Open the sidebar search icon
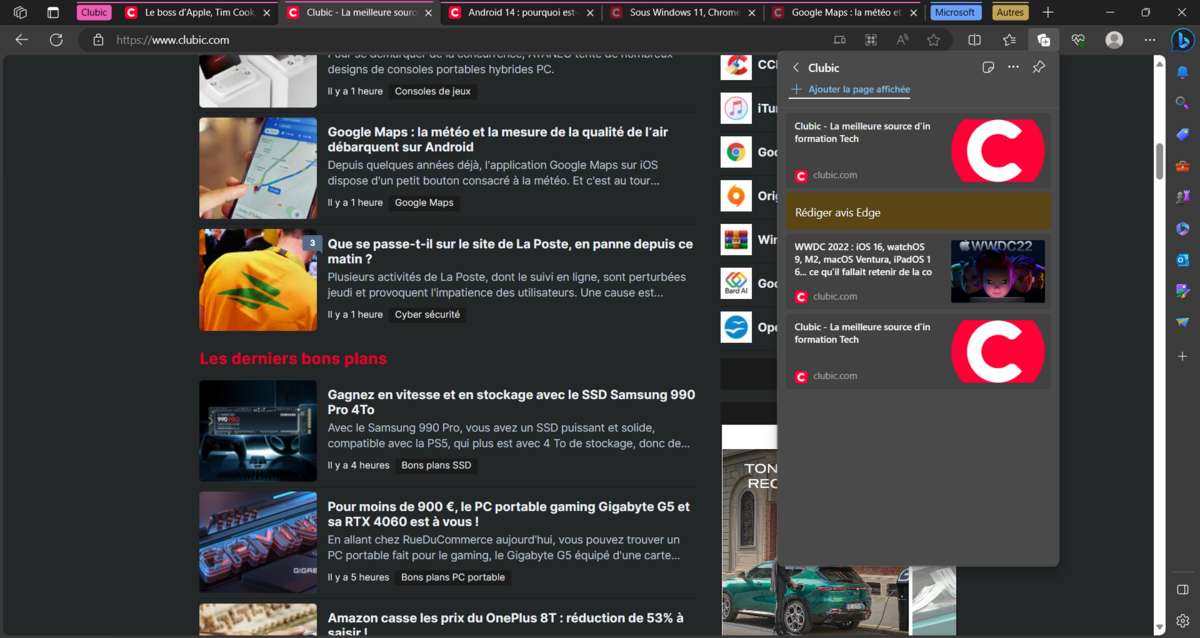The width and height of the screenshot is (1200, 638). [1182, 103]
